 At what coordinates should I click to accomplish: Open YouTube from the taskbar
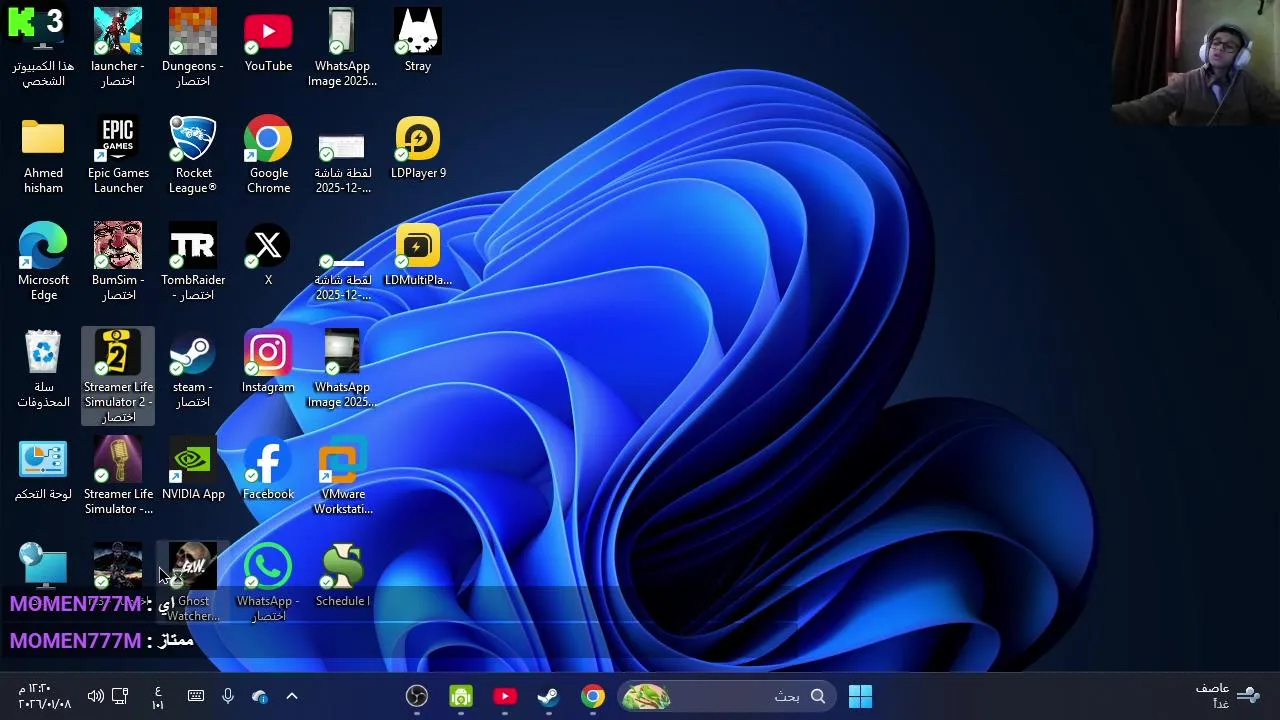click(x=505, y=696)
